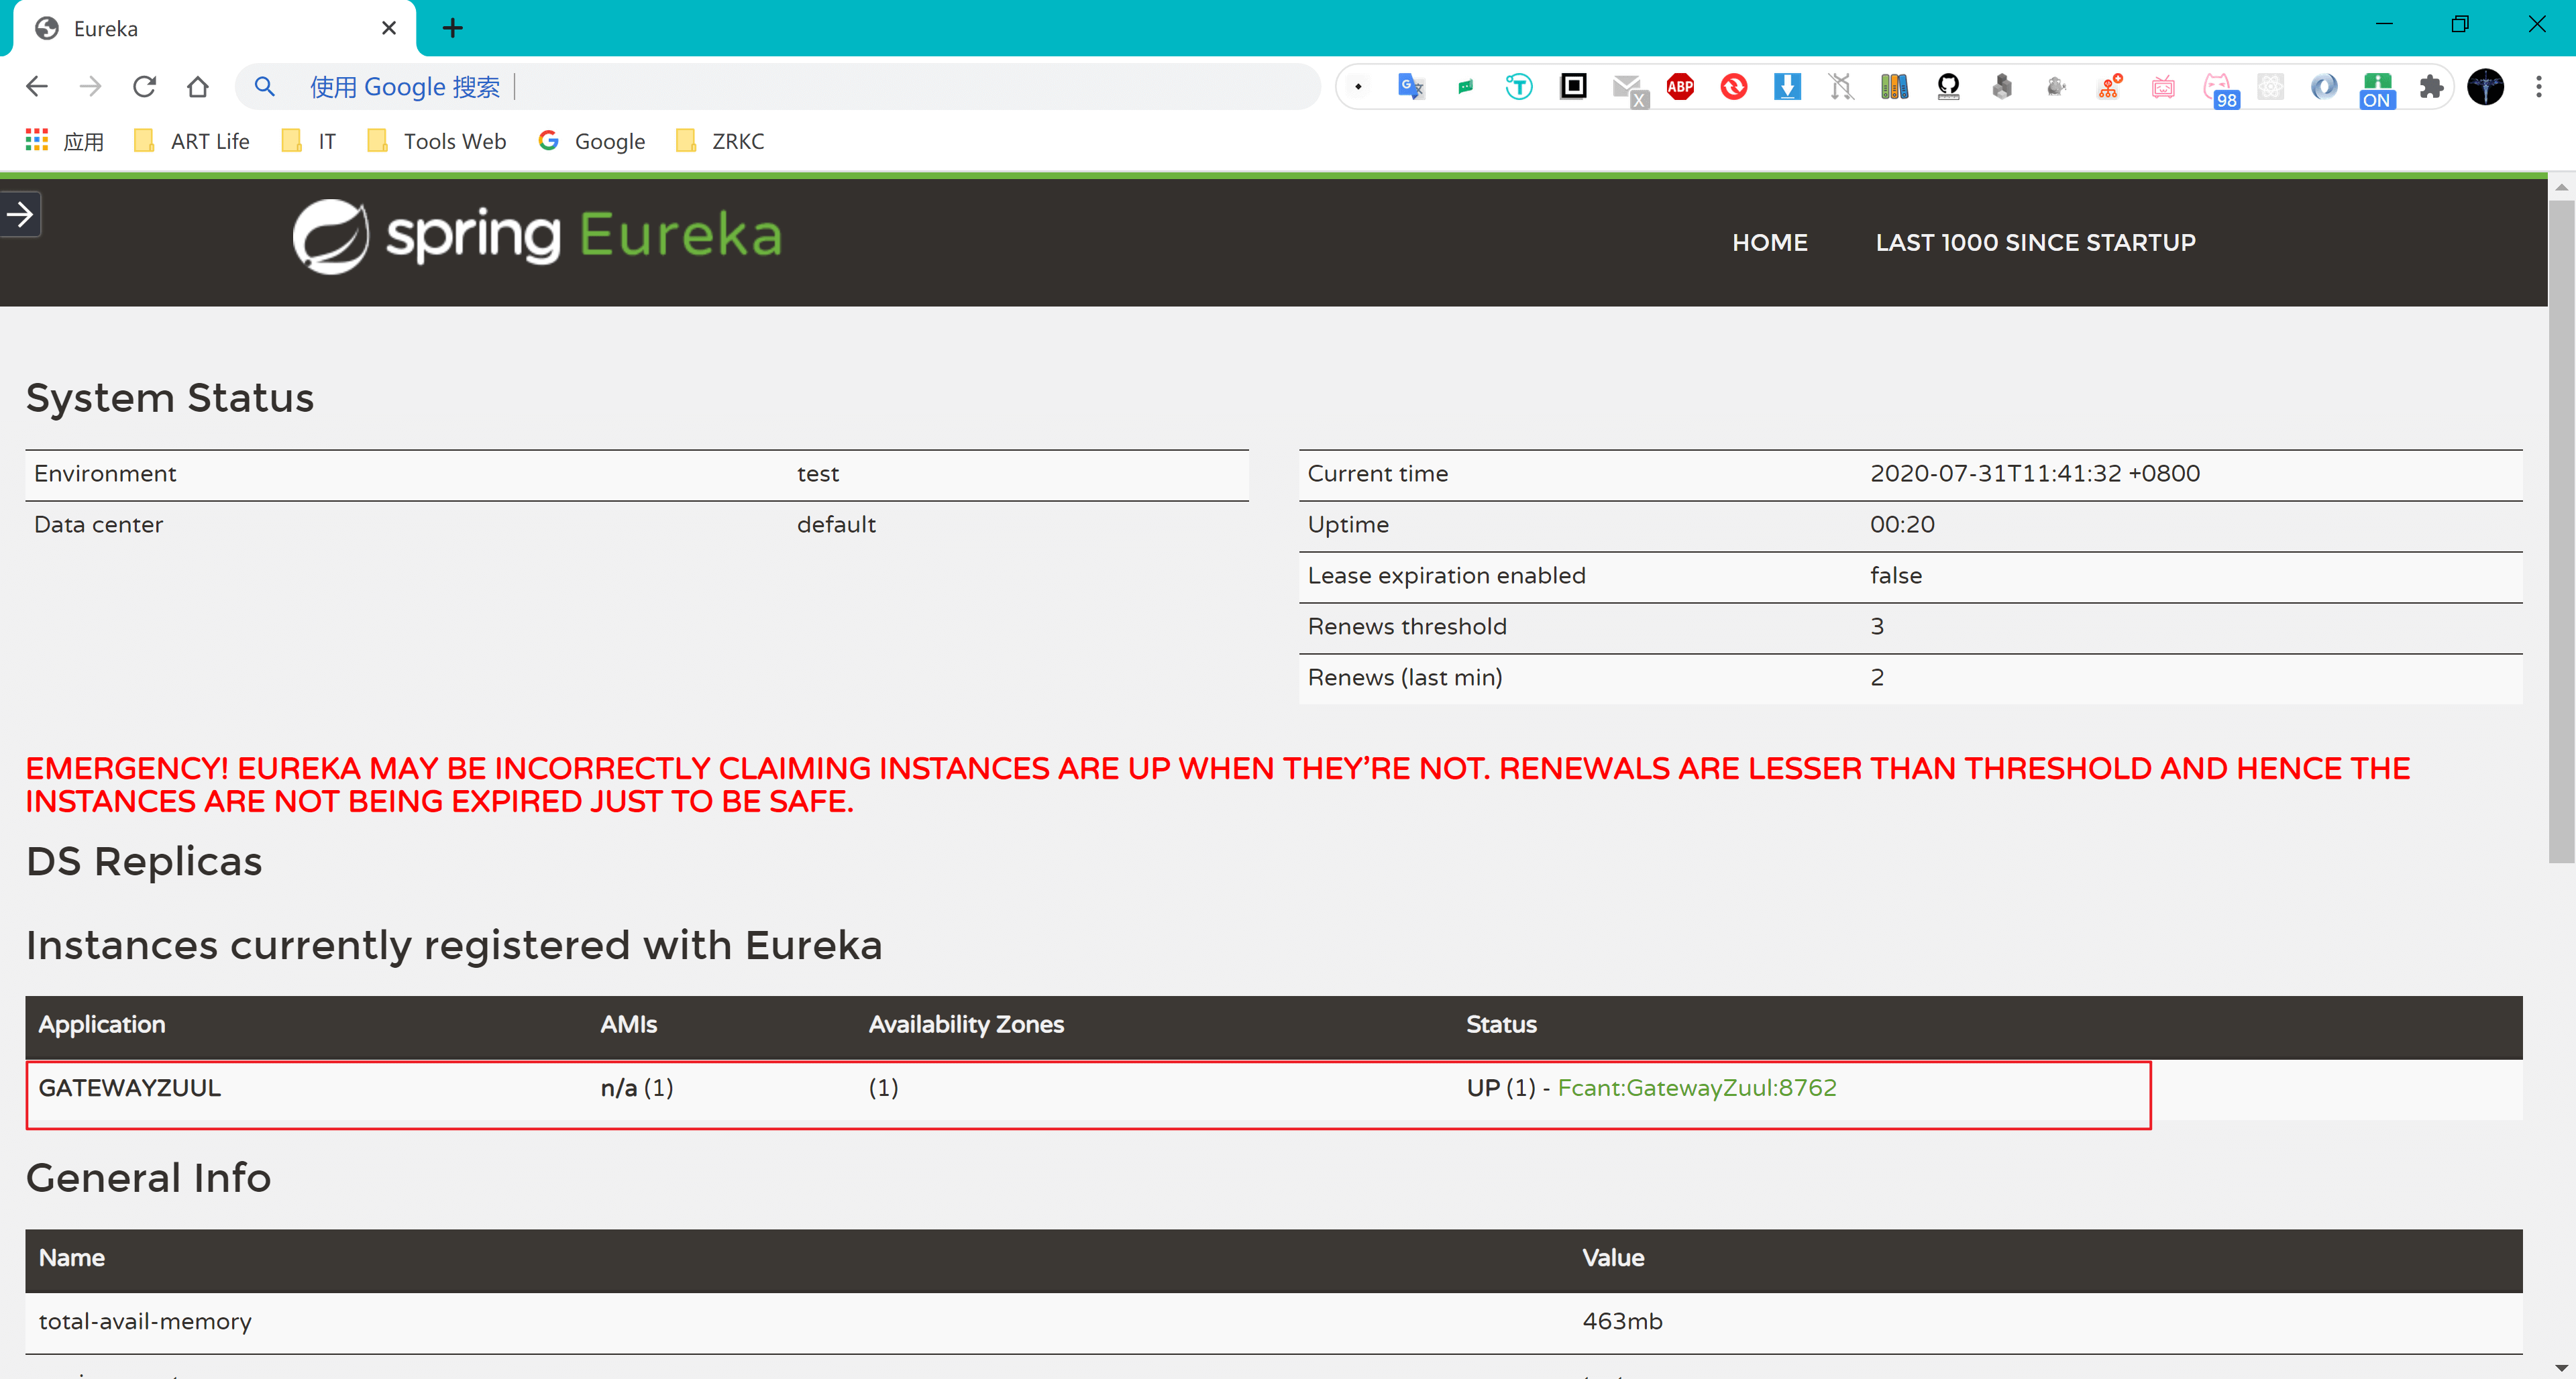This screenshot has width=2576, height=1379.
Task: Expand the left side arrow panel
Action: [20, 214]
